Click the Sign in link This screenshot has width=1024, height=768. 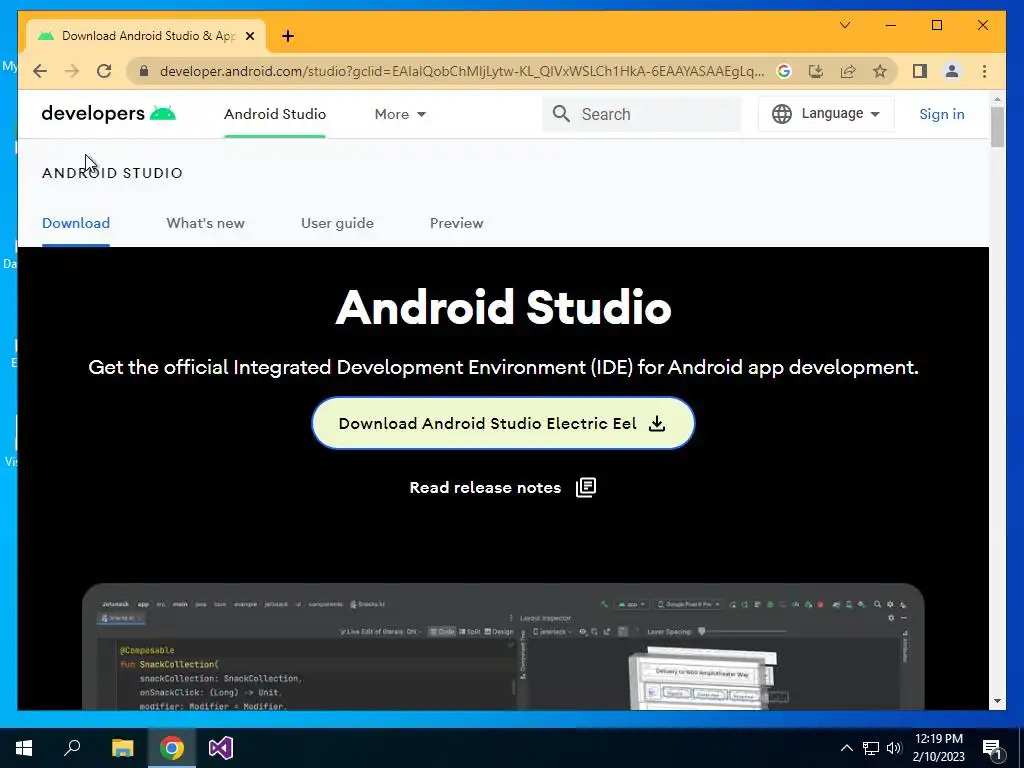pyautogui.click(x=942, y=114)
